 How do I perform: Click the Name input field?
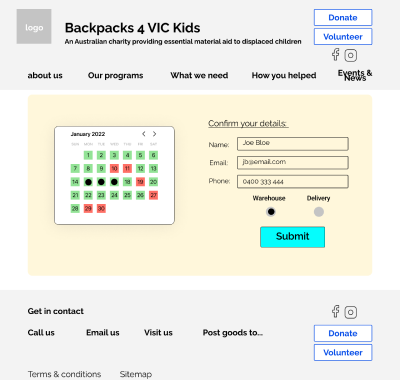point(293,144)
